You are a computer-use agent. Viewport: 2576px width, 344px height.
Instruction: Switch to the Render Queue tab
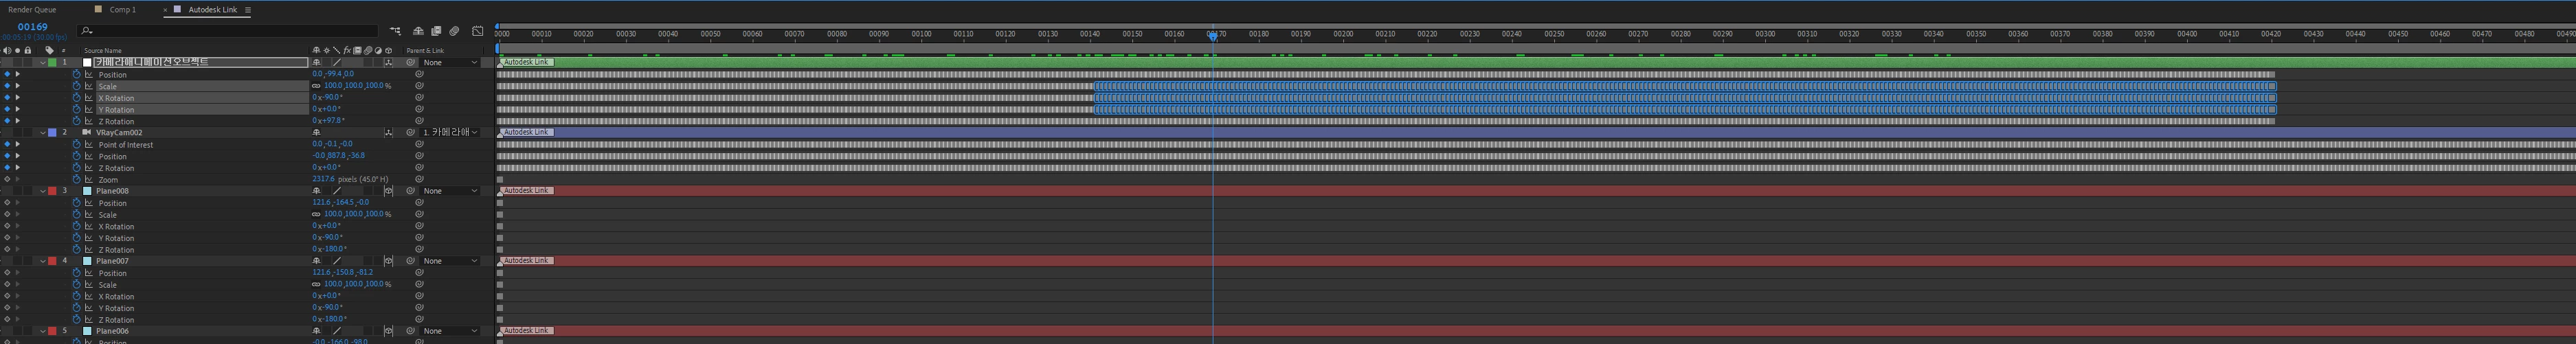click(32, 10)
